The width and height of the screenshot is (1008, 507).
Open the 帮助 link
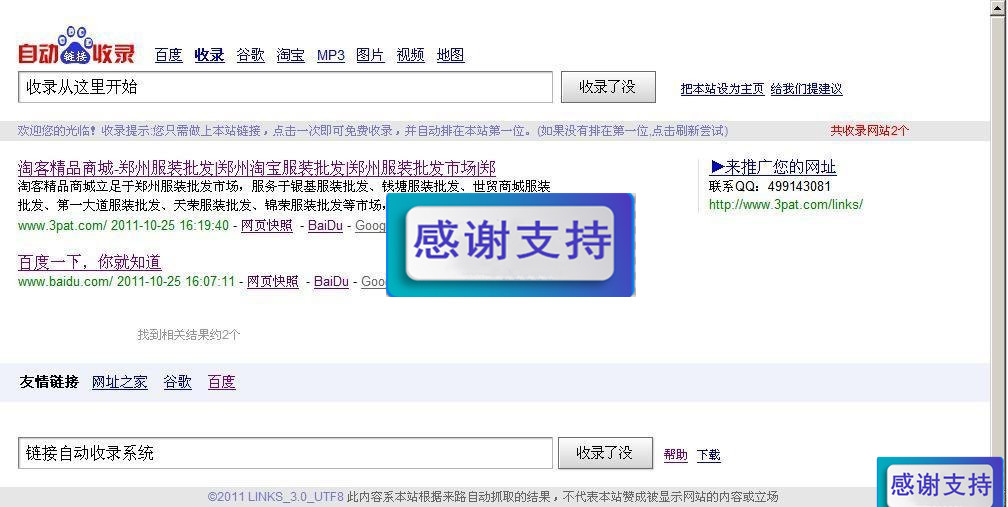[676, 455]
